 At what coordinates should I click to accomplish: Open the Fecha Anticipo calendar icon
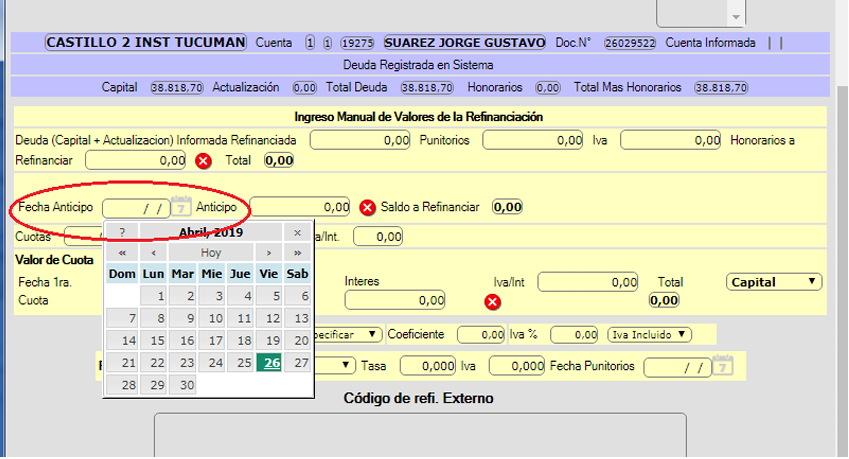[x=180, y=207]
